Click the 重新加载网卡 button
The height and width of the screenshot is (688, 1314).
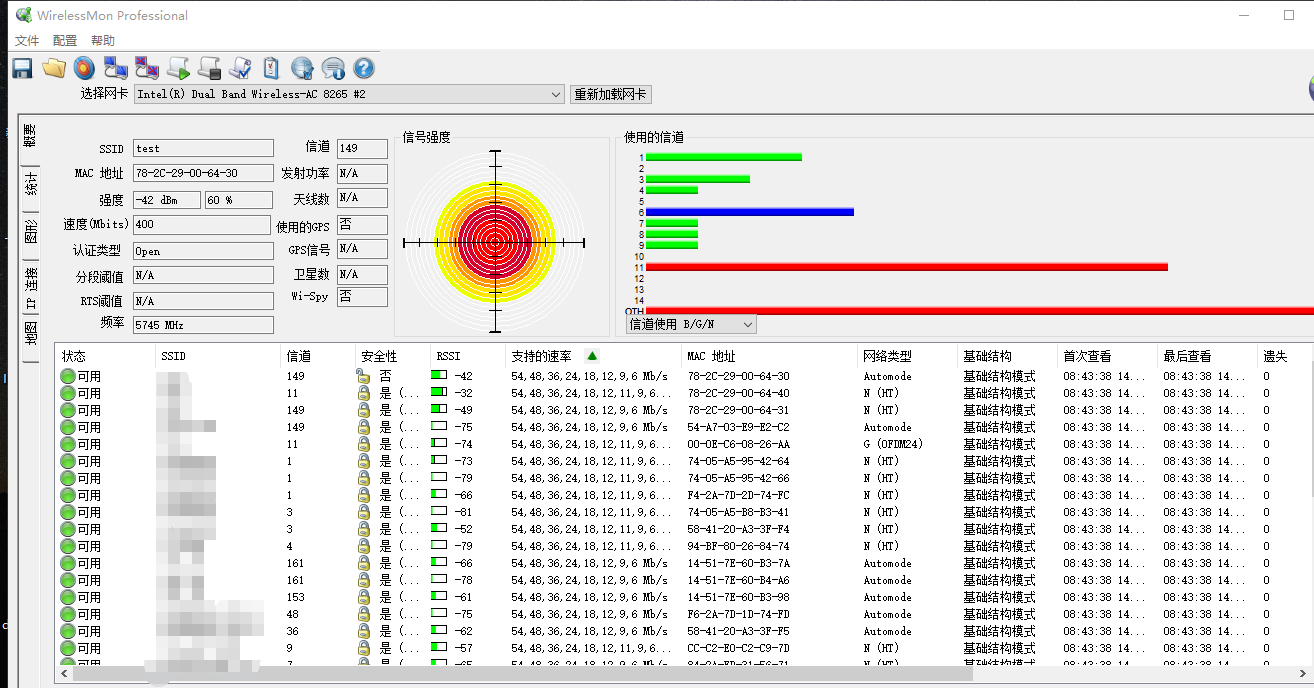611,94
